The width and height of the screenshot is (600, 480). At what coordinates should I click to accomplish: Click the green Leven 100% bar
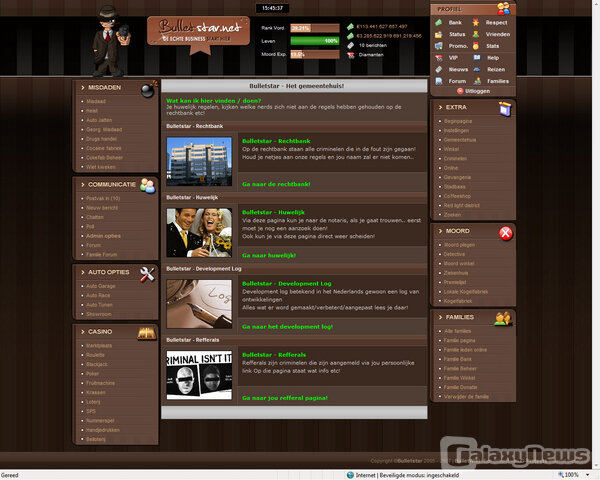pyautogui.click(x=315, y=41)
